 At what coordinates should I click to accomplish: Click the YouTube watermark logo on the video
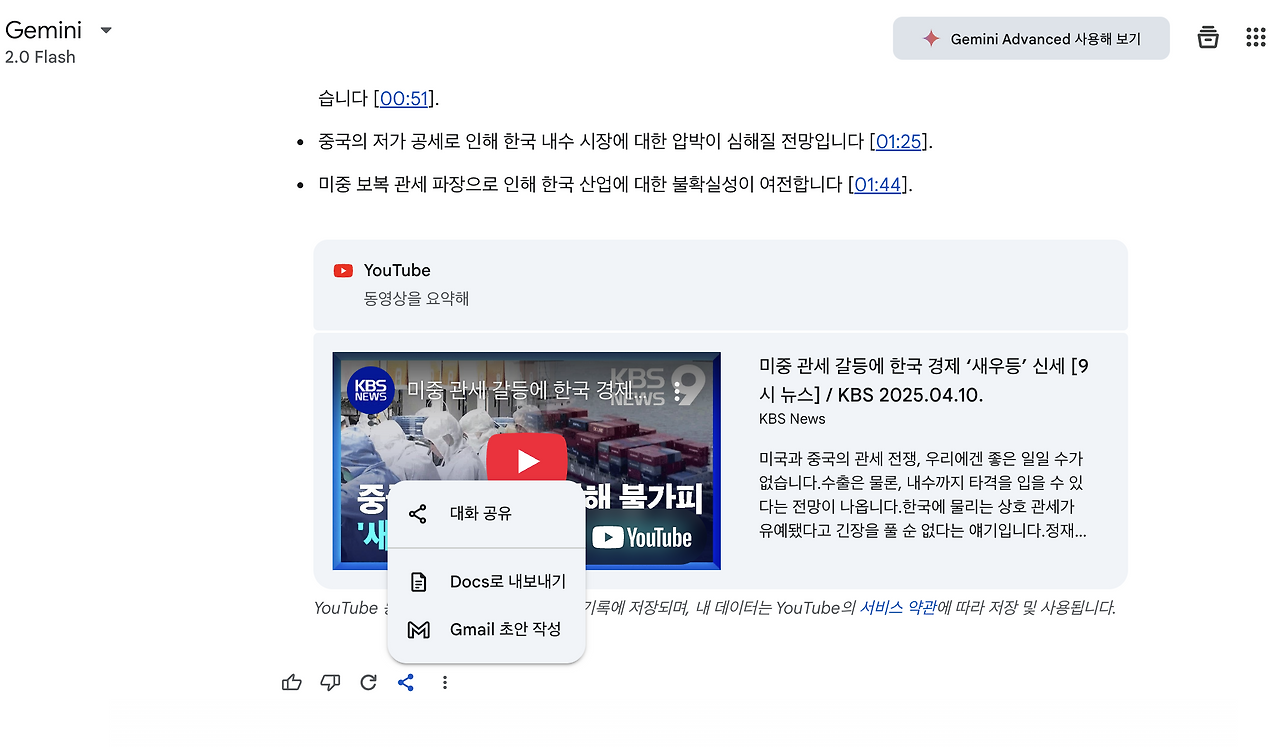642,538
